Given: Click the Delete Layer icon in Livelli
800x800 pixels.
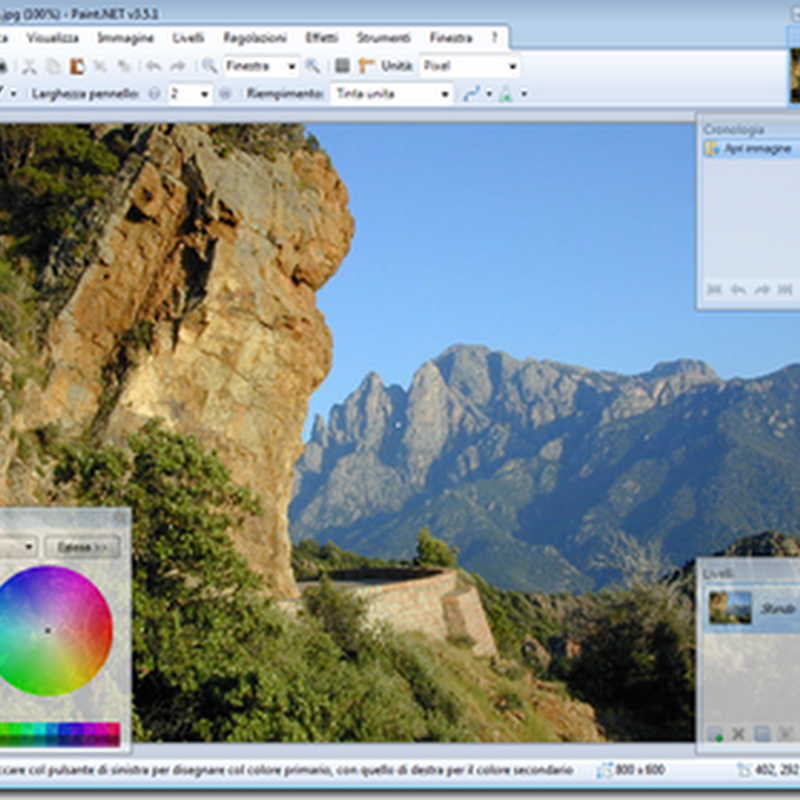Looking at the screenshot, I should pyautogui.click(x=738, y=735).
